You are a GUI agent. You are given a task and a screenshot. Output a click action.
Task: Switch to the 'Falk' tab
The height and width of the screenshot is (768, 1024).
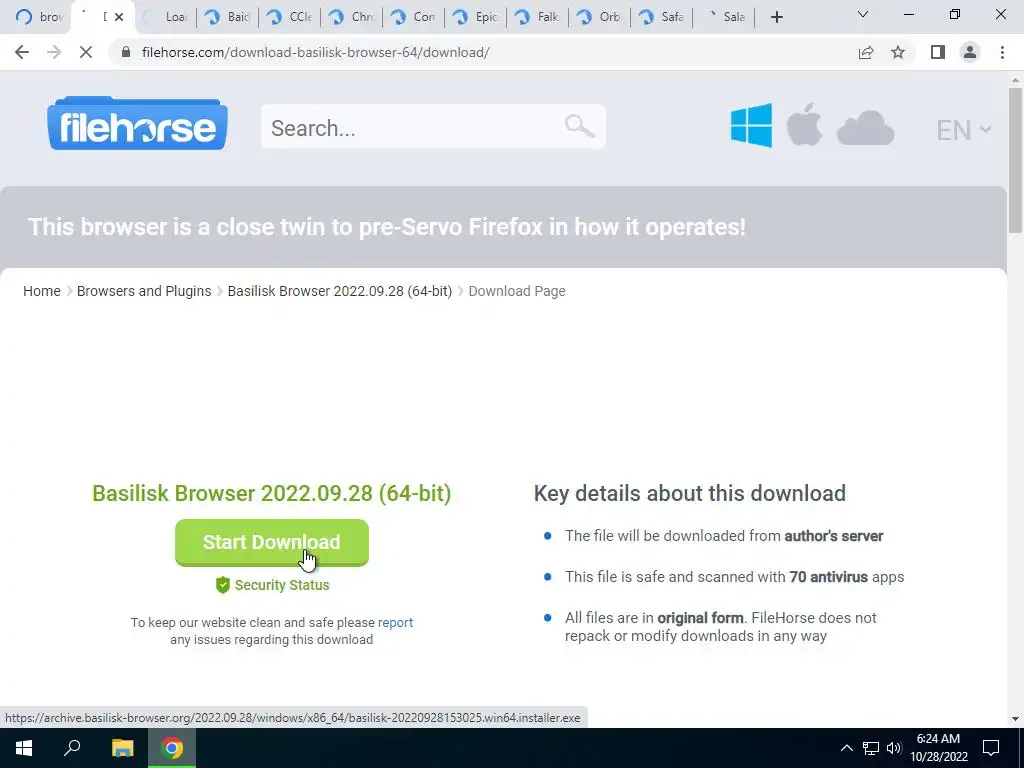click(537, 17)
